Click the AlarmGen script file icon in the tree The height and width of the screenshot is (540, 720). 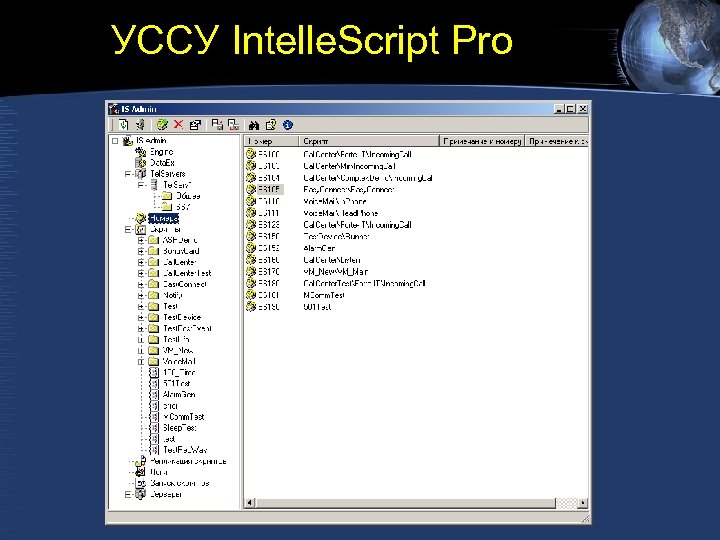coord(154,394)
